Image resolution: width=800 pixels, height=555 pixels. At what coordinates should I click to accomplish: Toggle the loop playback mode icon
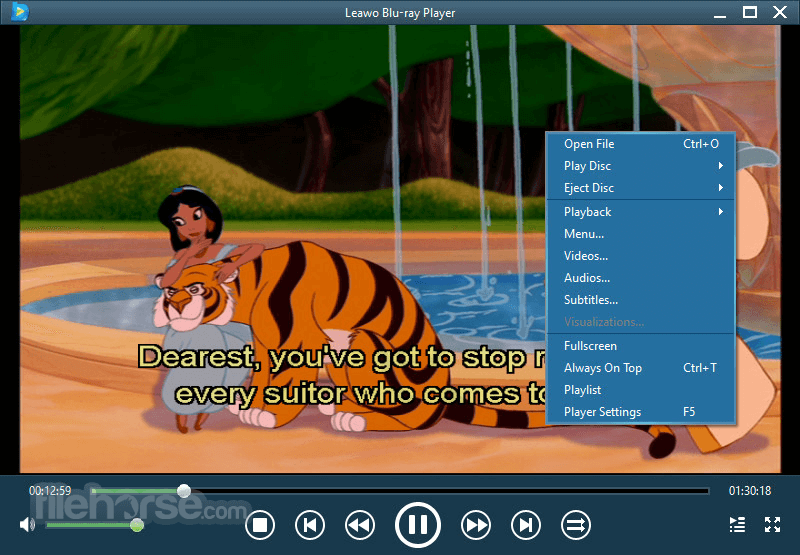click(576, 525)
